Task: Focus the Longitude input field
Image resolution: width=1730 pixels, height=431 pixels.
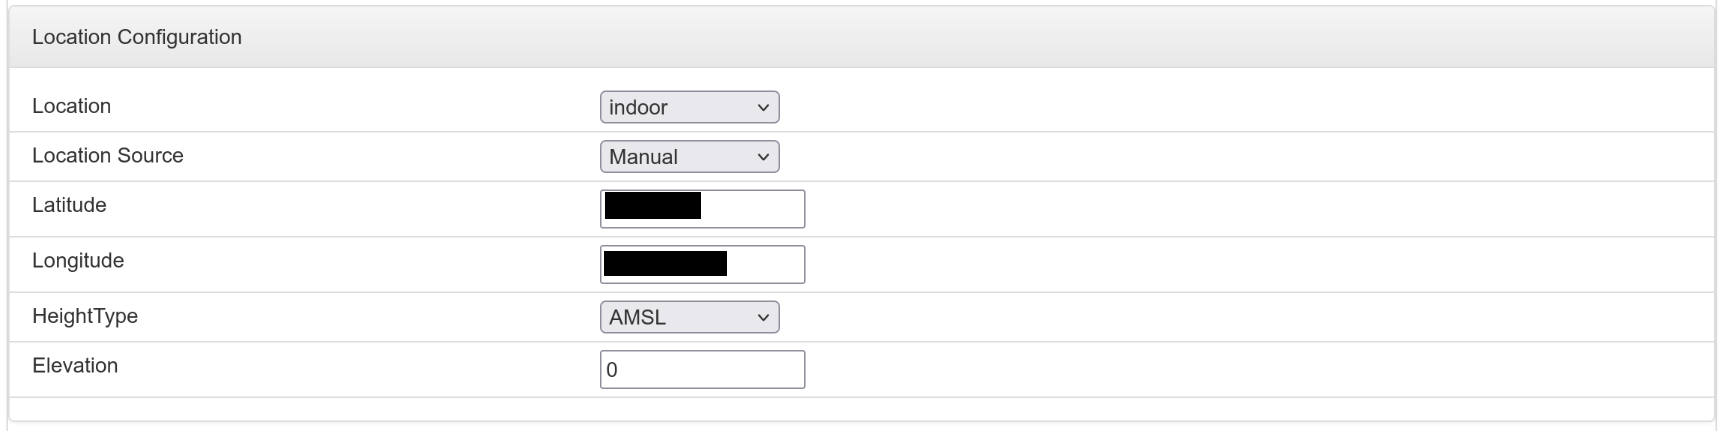Action: [702, 264]
